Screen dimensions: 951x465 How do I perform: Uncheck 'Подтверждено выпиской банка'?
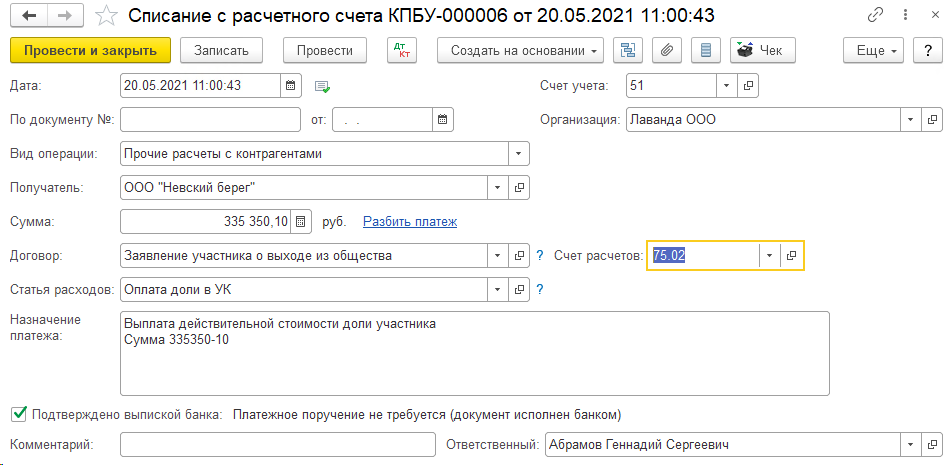pyautogui.click(x=20, y=414)
